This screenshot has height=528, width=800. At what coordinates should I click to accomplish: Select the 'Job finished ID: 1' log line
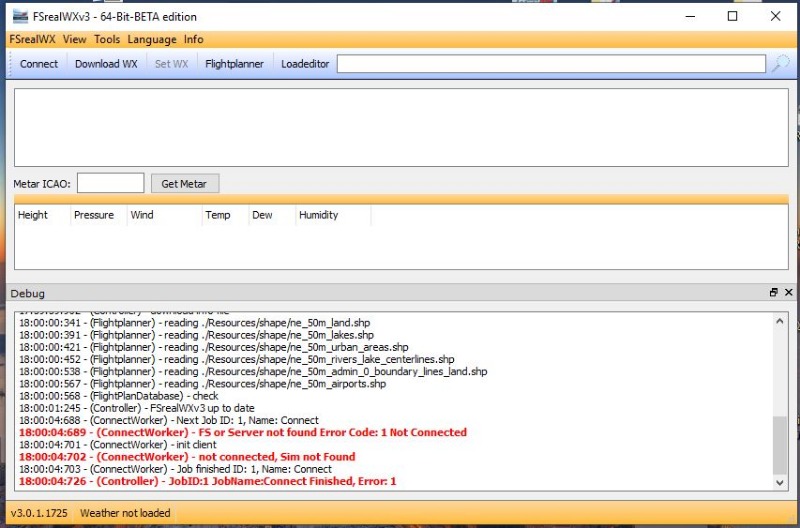(176, 469)
